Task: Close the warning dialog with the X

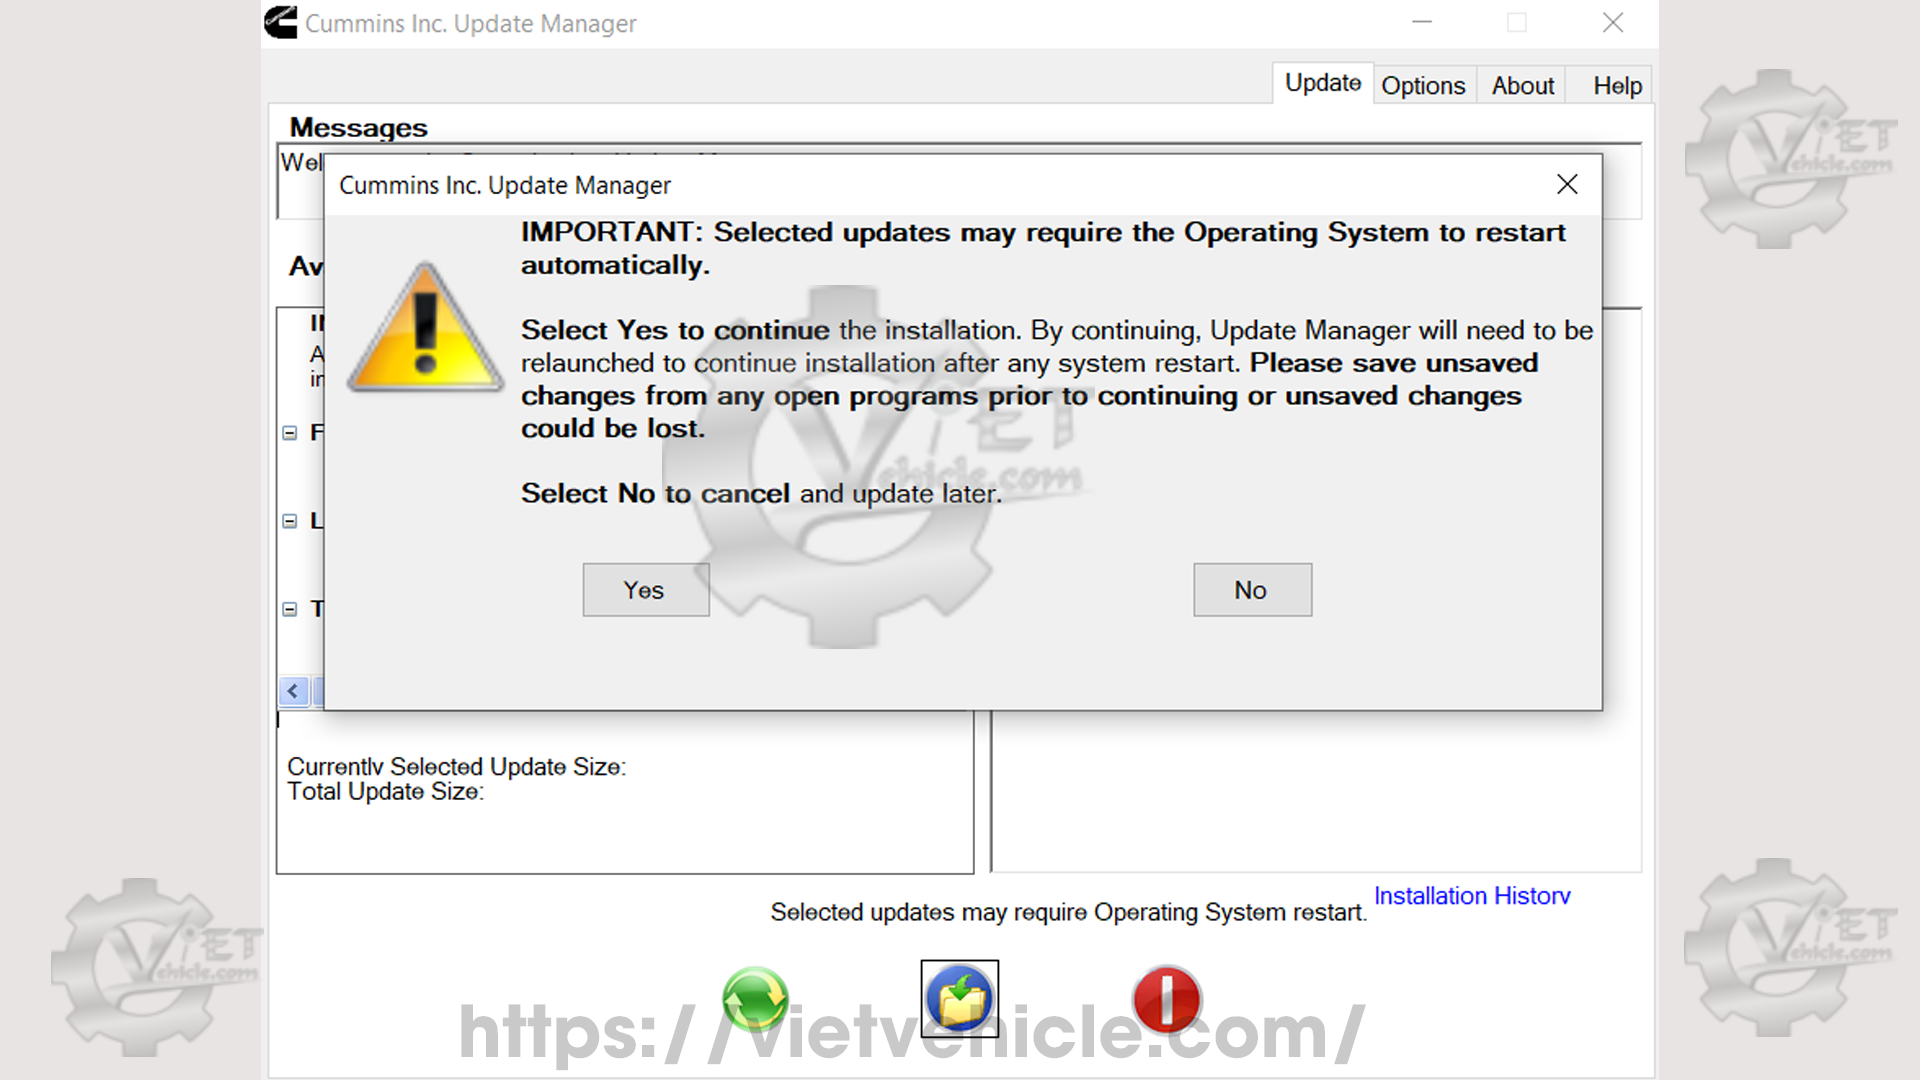Action: pyautogui.click(x=1566, y=184)
